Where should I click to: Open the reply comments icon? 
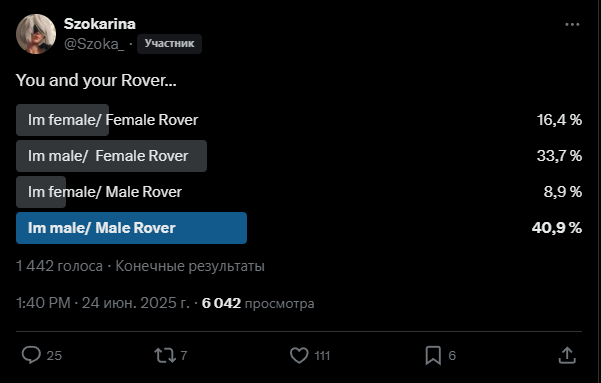pos(31,355)
